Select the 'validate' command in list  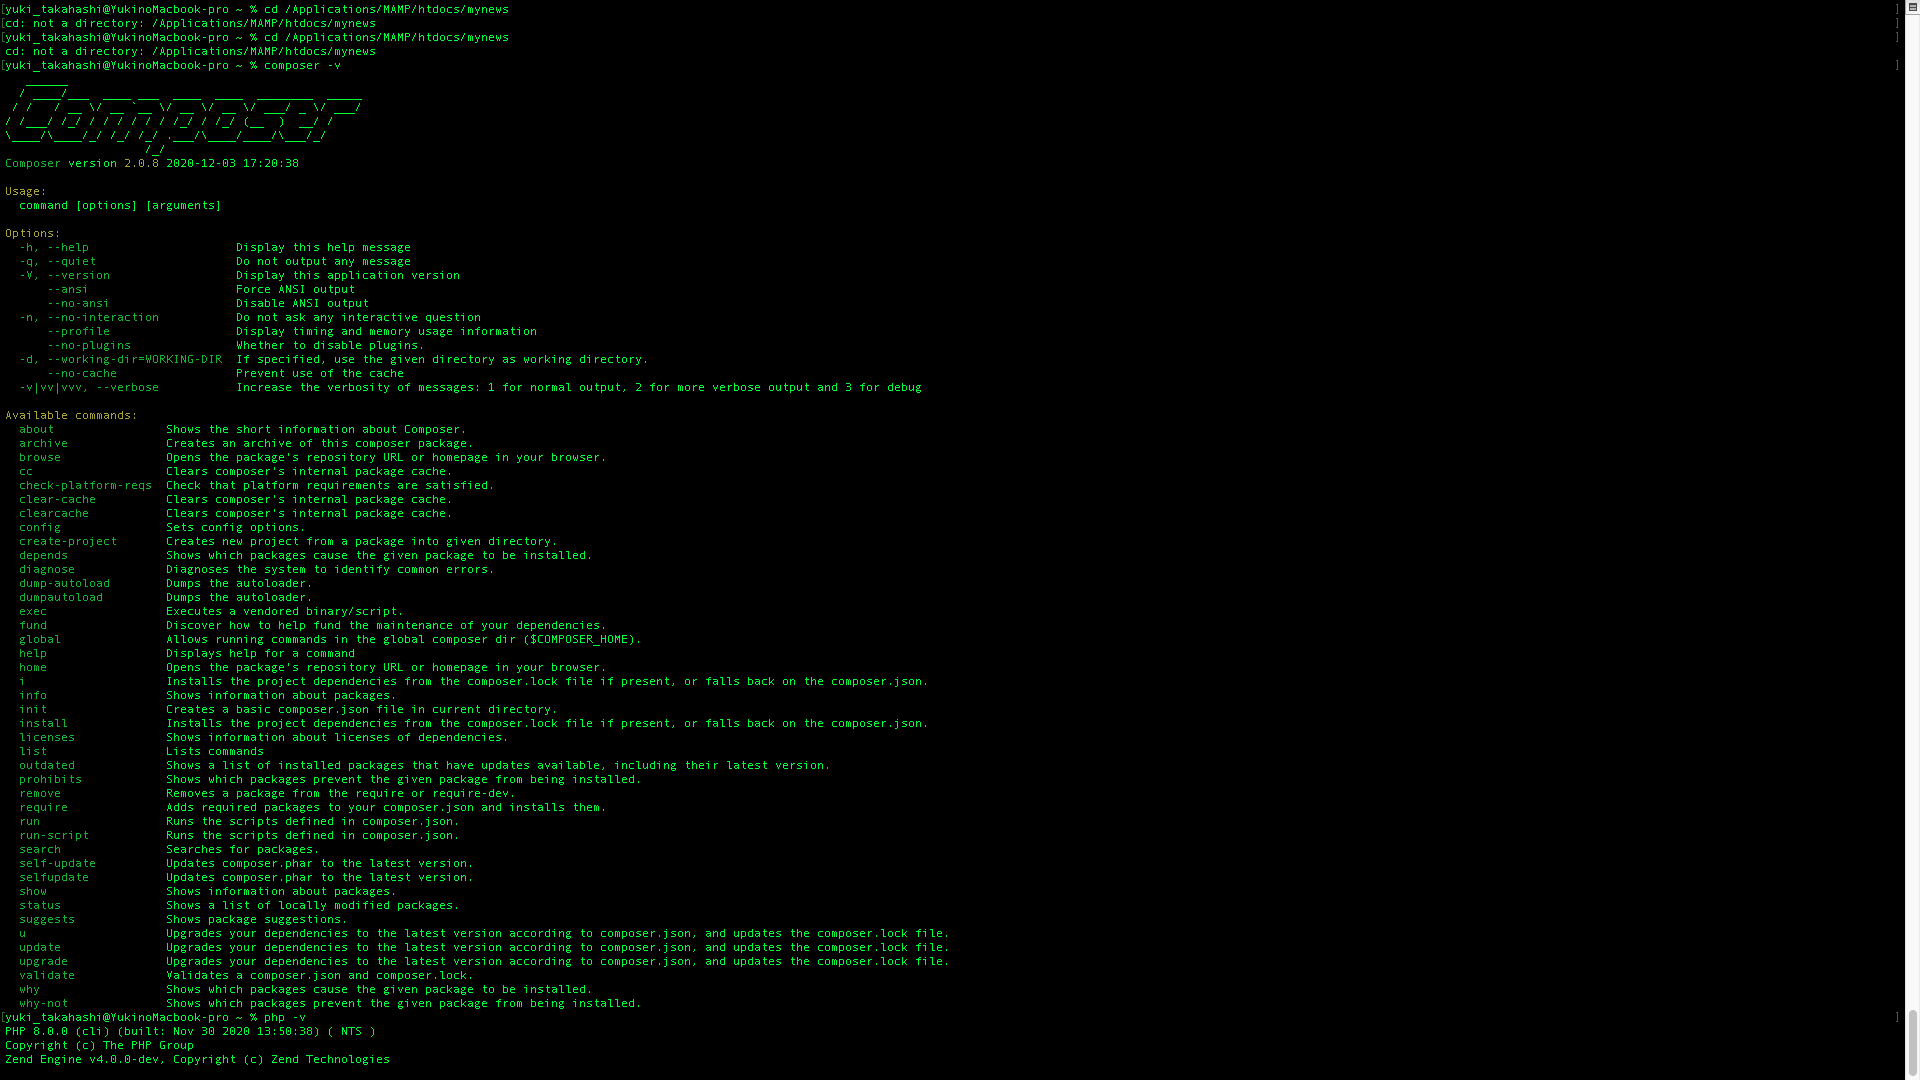(46, 975)
